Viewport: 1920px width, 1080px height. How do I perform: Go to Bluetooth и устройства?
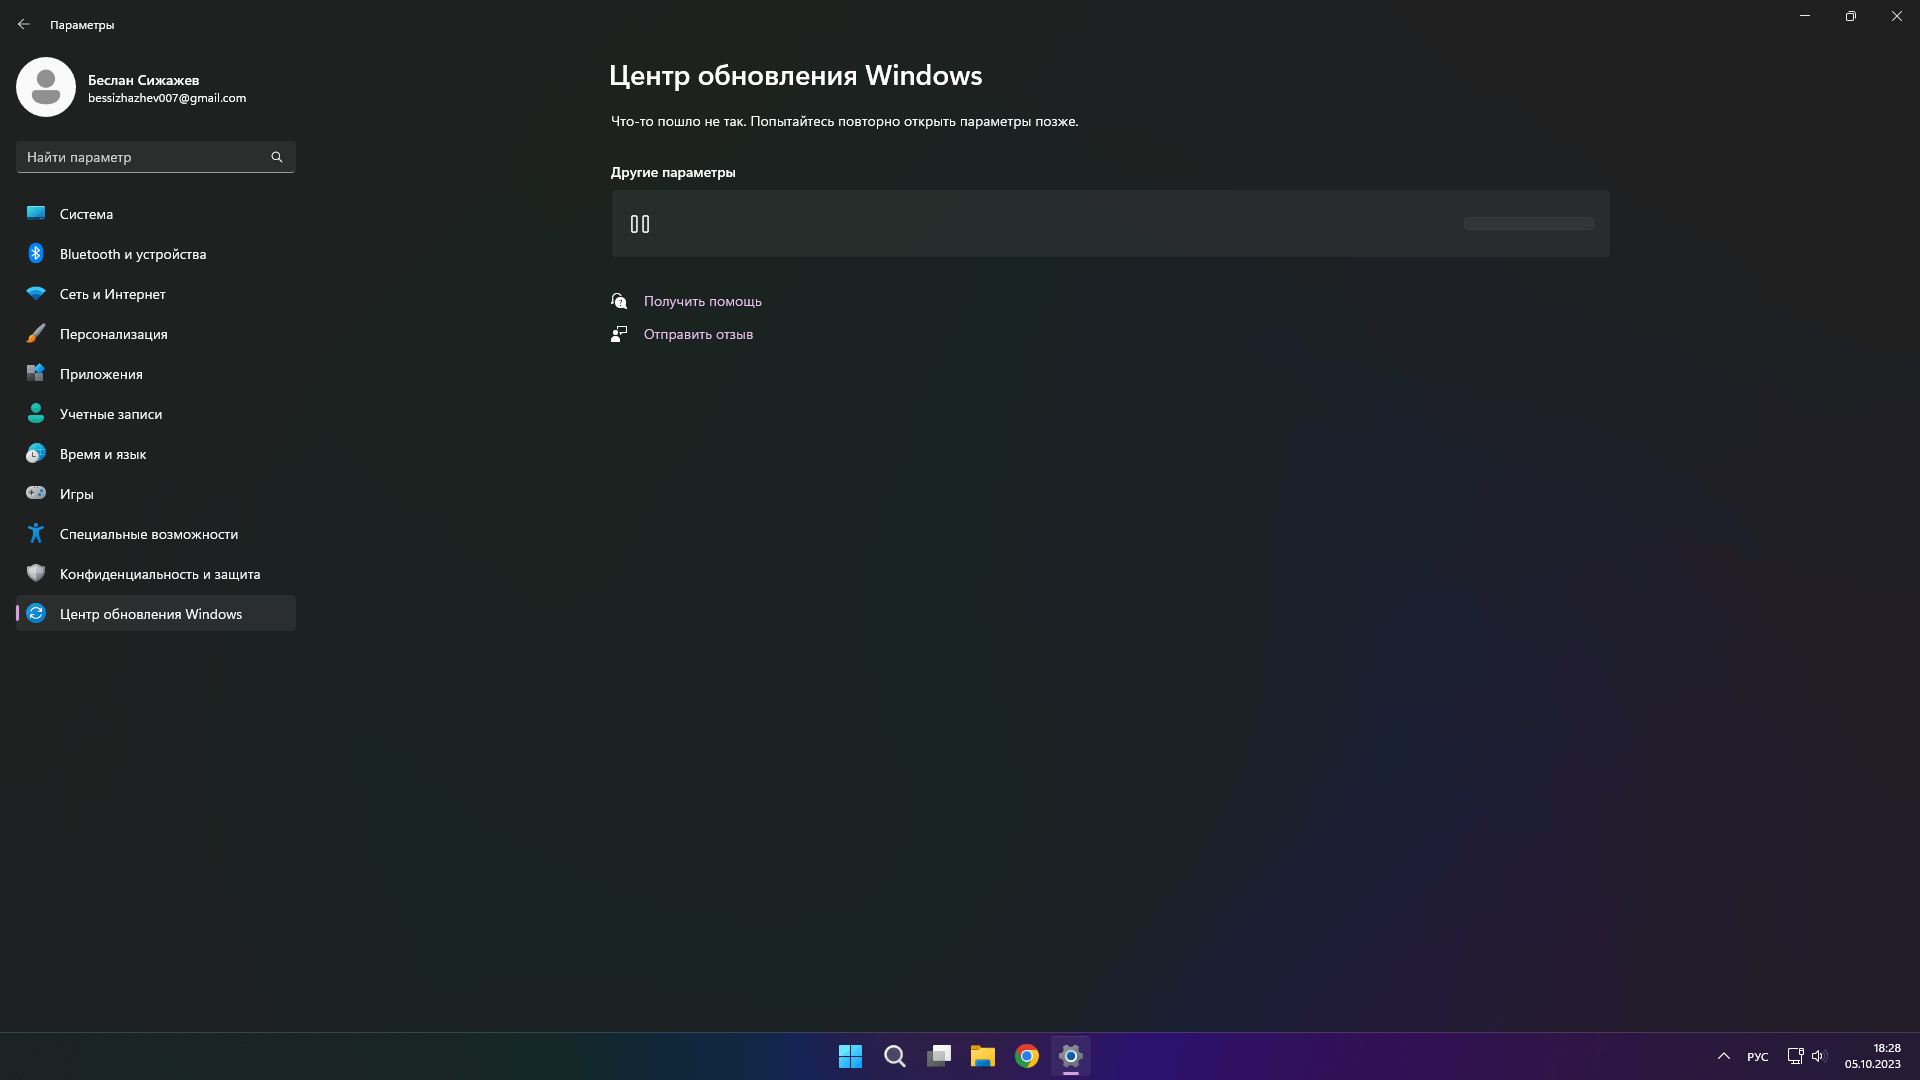click(156, 253)
